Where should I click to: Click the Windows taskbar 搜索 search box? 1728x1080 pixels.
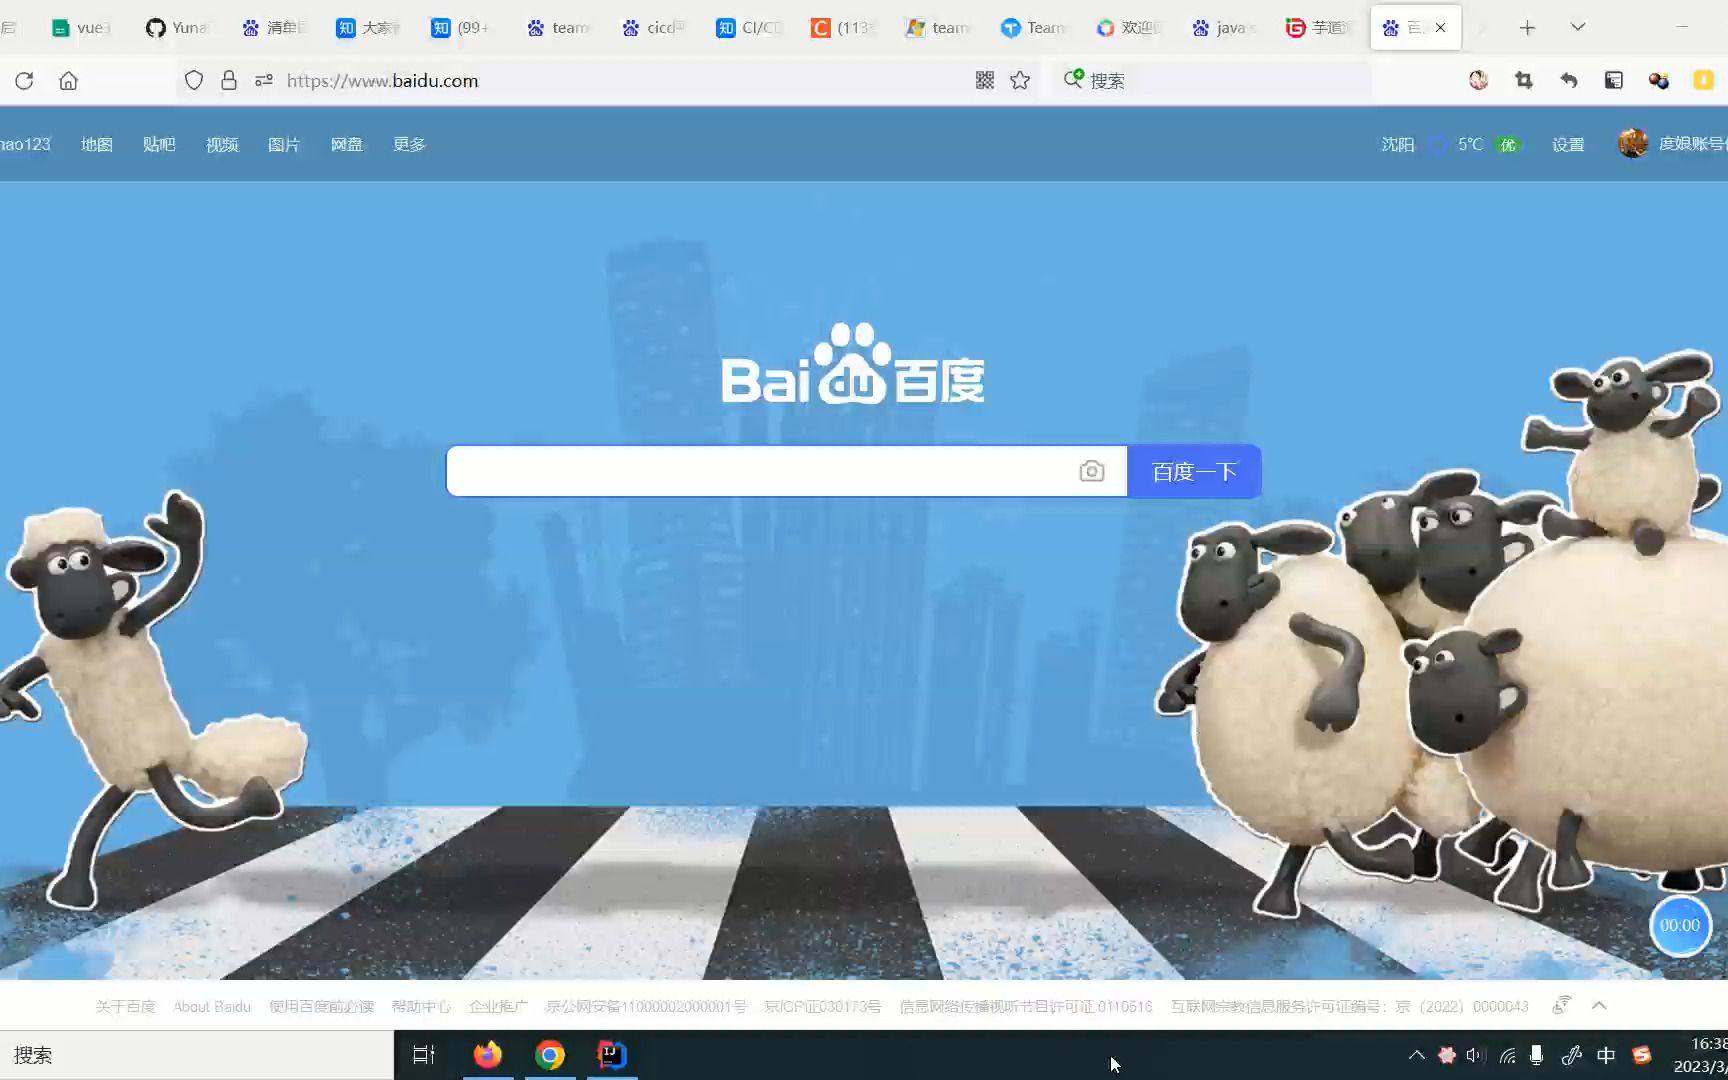coord(197,1055)
